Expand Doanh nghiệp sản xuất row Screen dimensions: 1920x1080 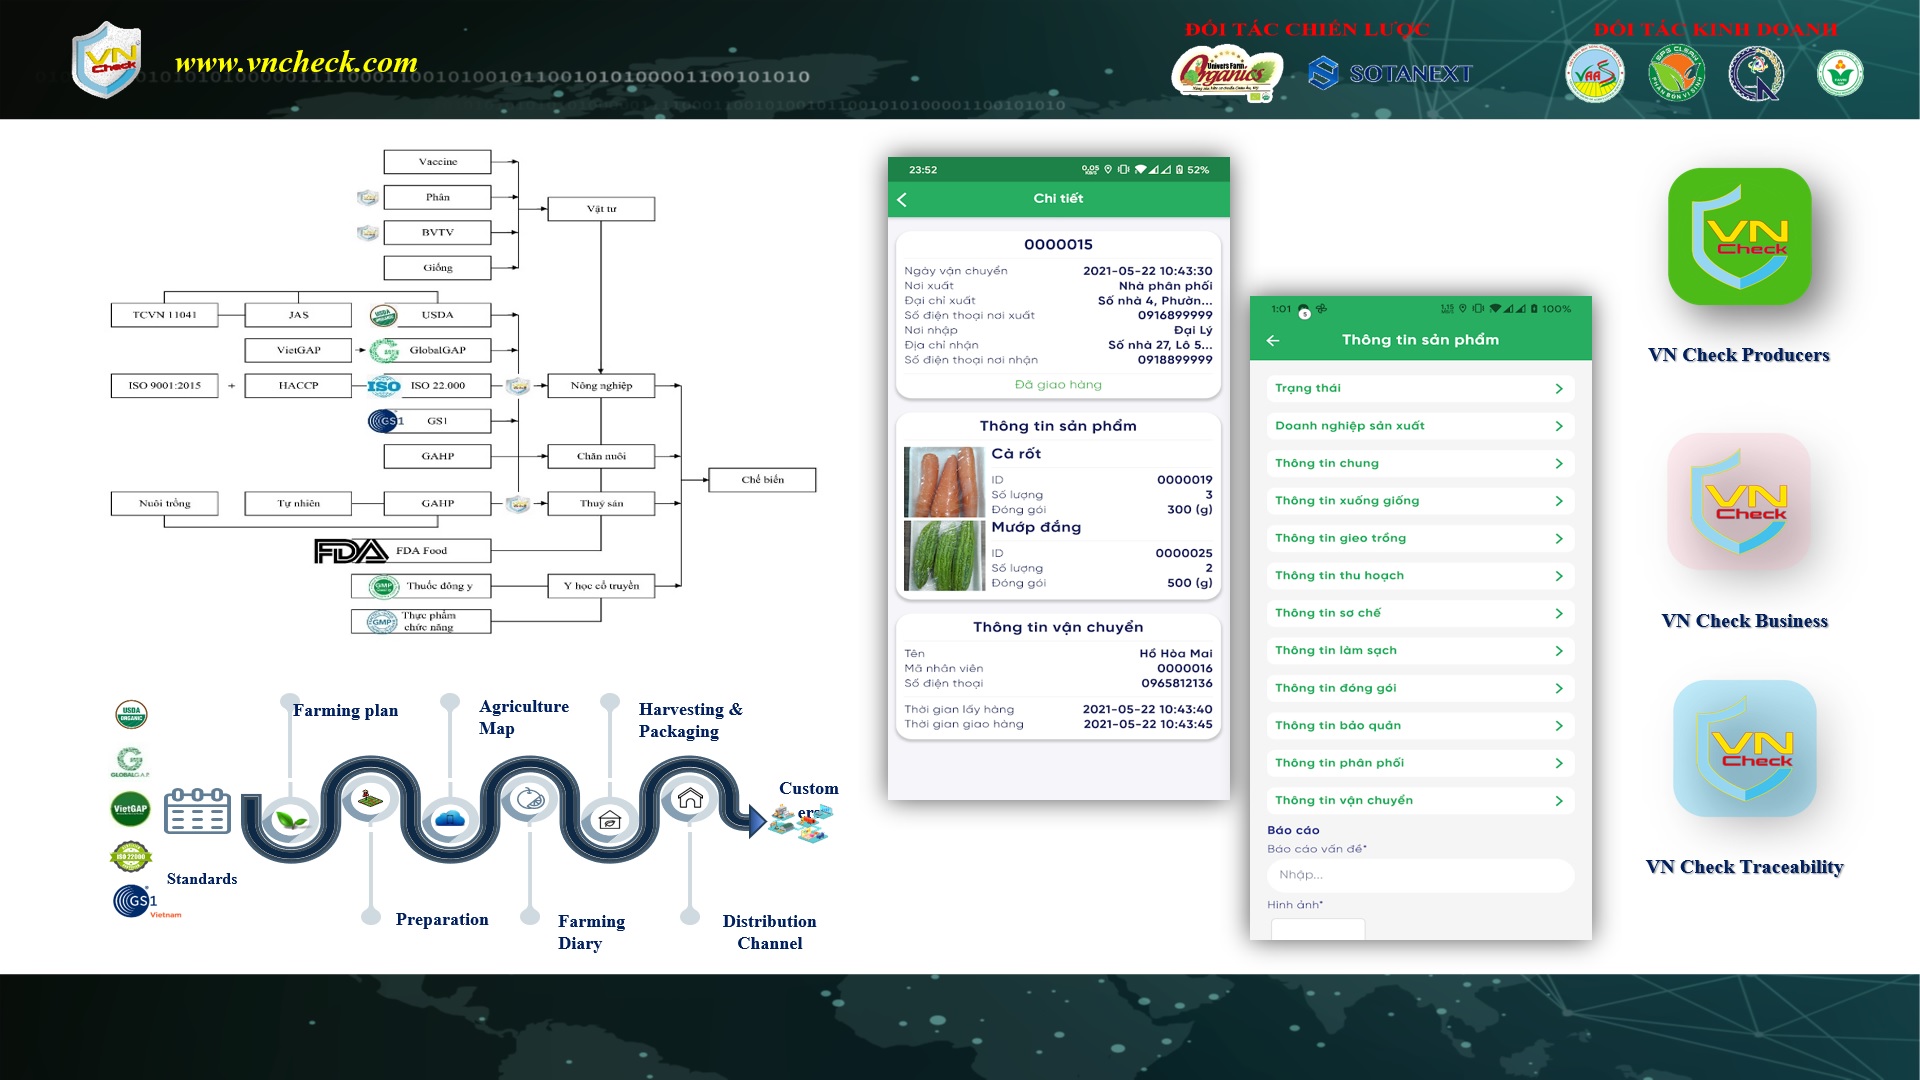[x=1420, y=426]
